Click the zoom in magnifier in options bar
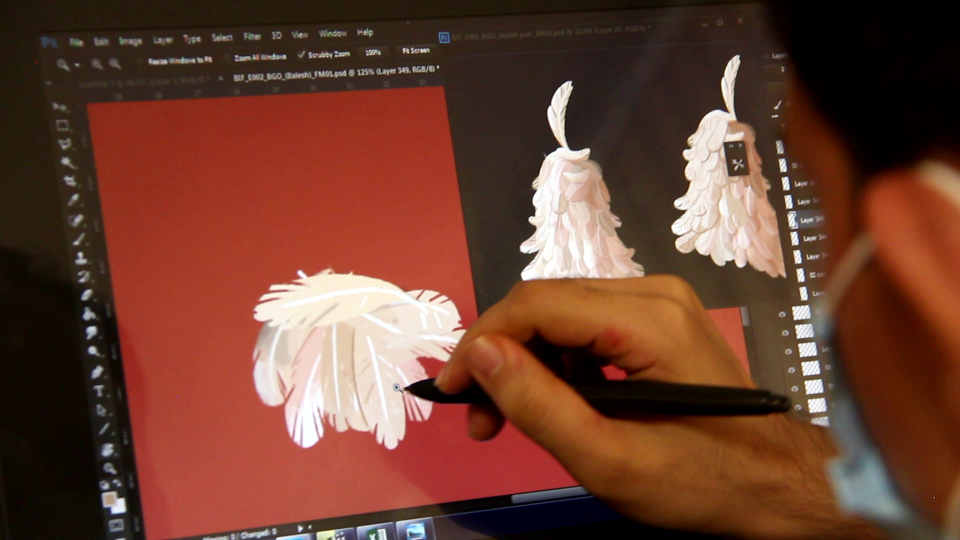The image size is (960, 540). (x=97, y=64)
